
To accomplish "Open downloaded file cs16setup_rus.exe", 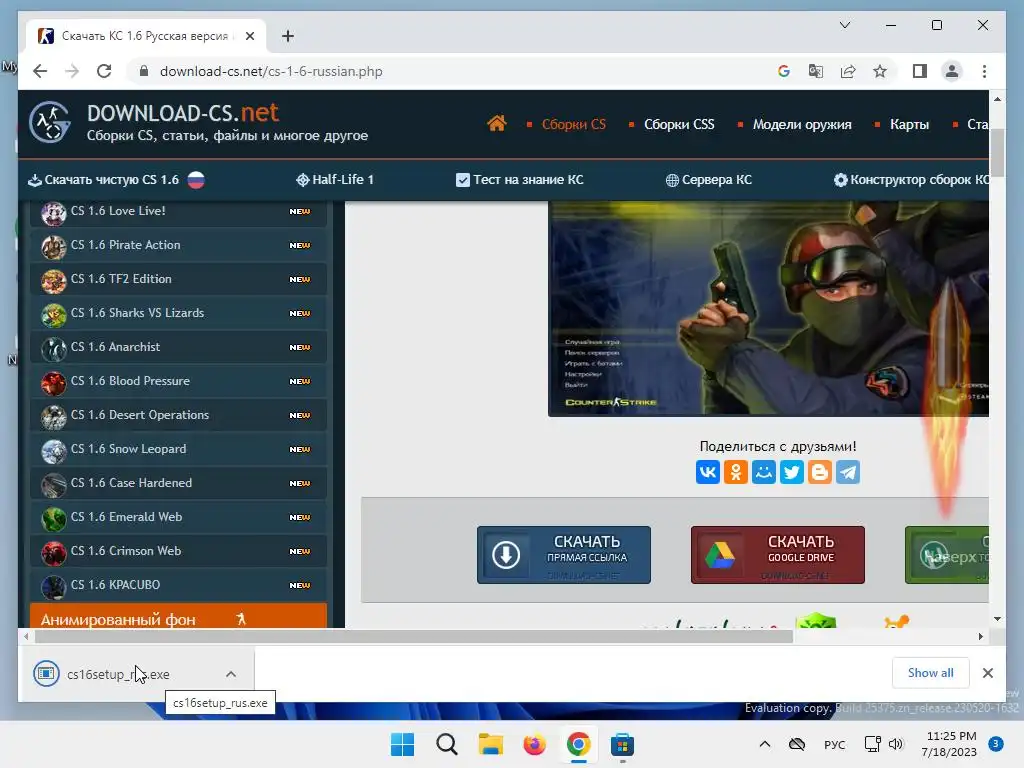I will click(x=118, y=674).
